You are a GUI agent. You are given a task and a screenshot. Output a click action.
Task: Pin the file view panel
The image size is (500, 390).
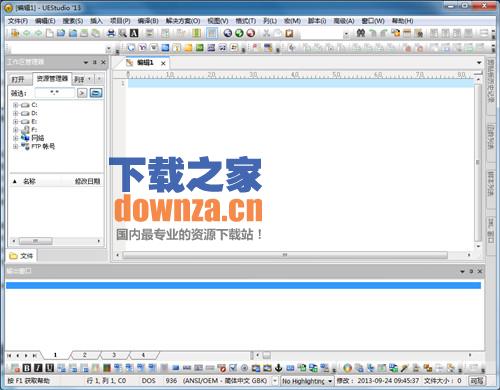95,62
